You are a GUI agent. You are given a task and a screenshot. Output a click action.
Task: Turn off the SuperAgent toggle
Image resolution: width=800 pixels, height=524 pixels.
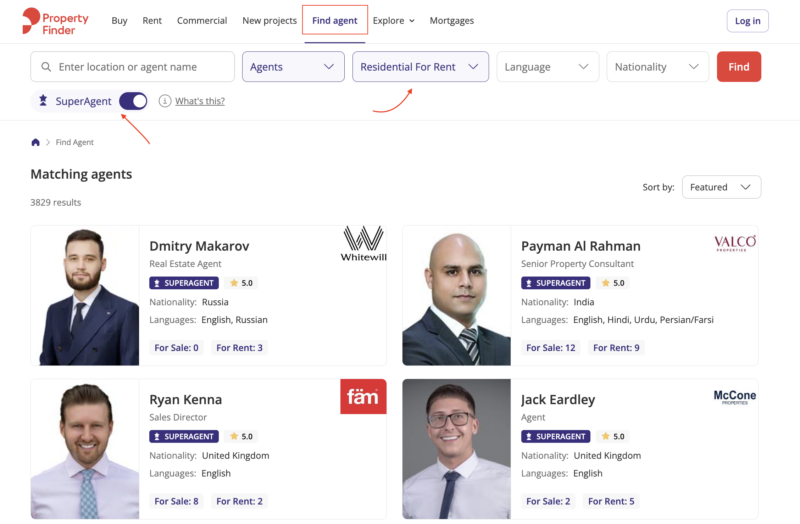point(133,101)
